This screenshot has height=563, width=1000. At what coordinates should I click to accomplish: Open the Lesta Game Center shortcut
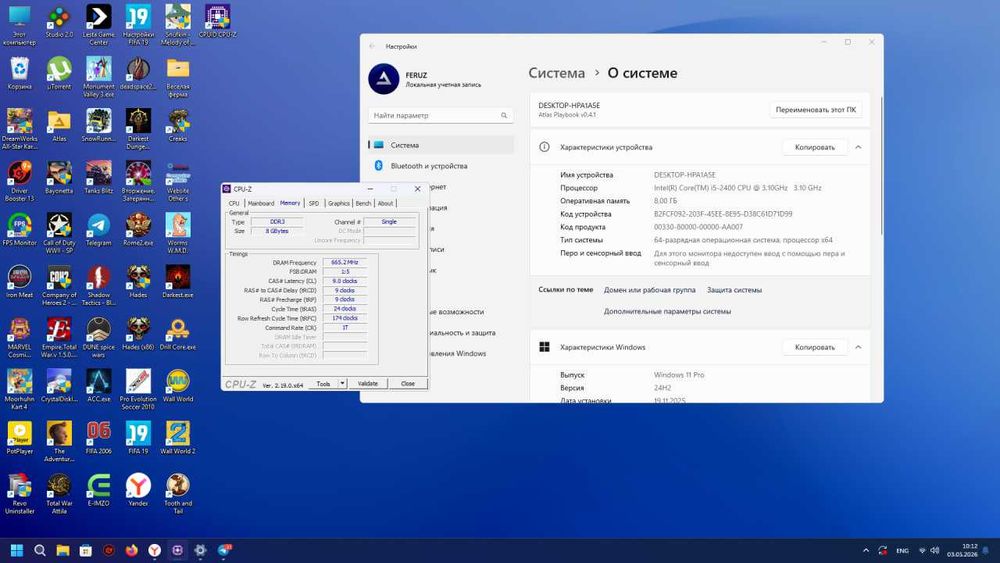click(x=98, y=26)
